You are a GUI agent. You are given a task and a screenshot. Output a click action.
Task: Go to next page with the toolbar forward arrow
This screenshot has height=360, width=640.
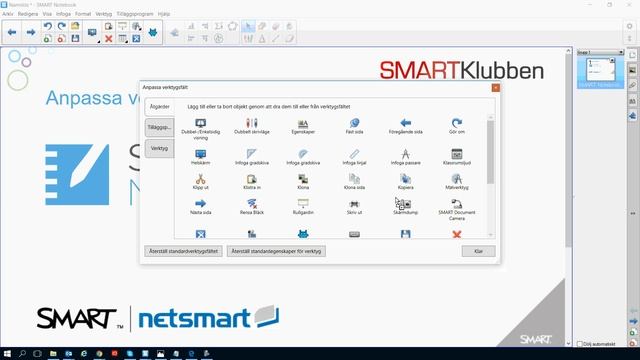[x=31, y=32]
